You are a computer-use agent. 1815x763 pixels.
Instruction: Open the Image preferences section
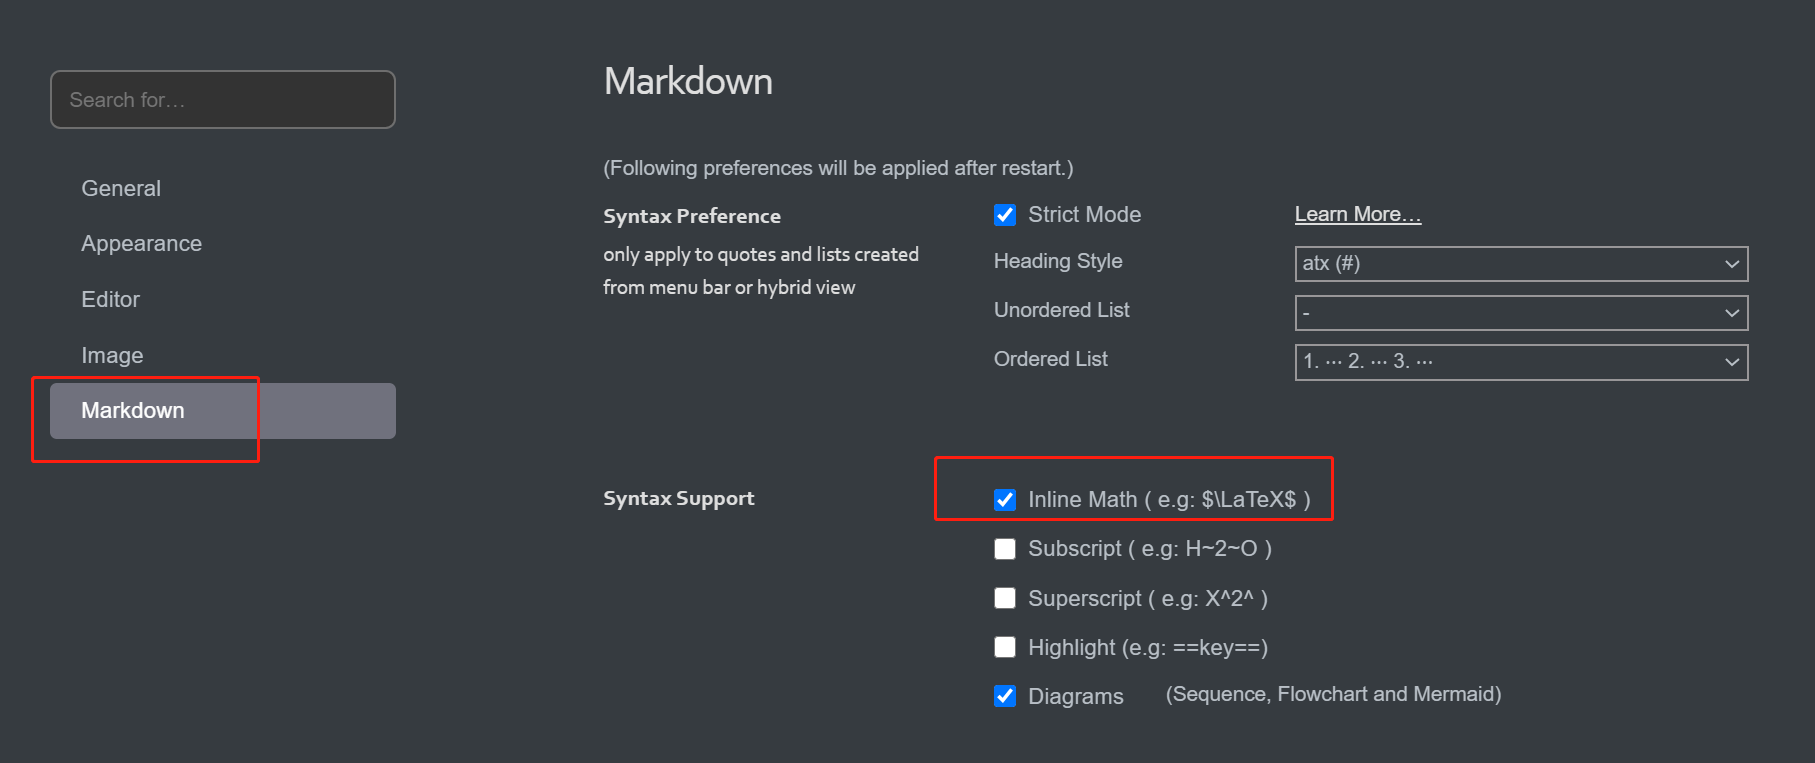(x=112, y=355)
